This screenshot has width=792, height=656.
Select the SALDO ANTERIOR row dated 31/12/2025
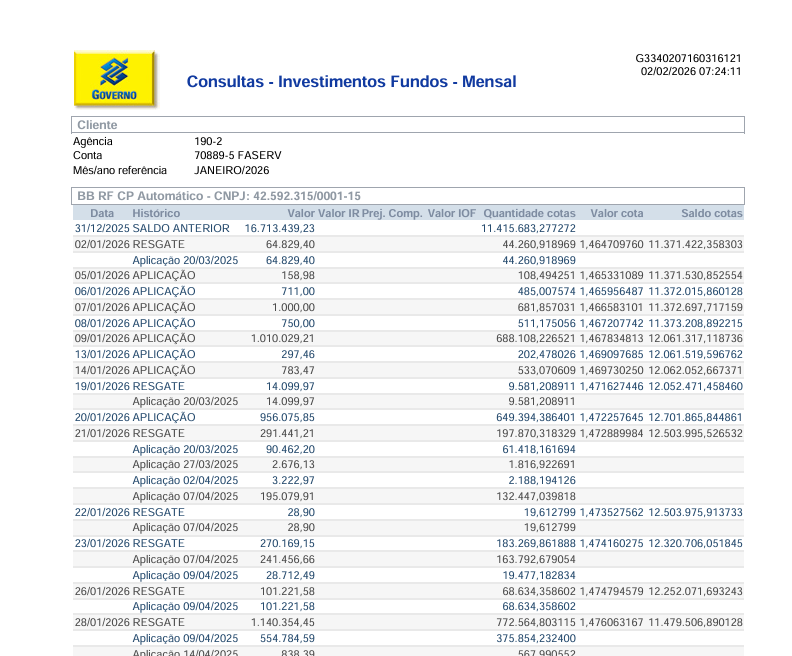tap(408, 228)
